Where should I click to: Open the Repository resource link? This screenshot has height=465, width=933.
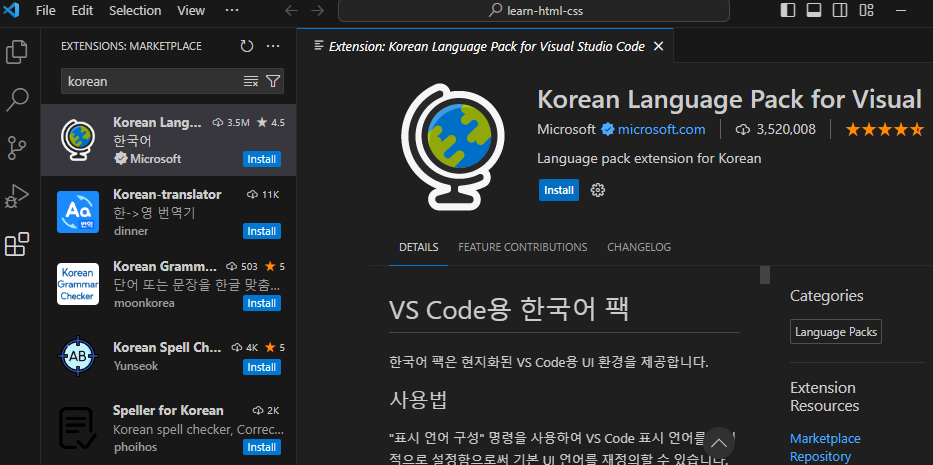click(x=820, y=457)
